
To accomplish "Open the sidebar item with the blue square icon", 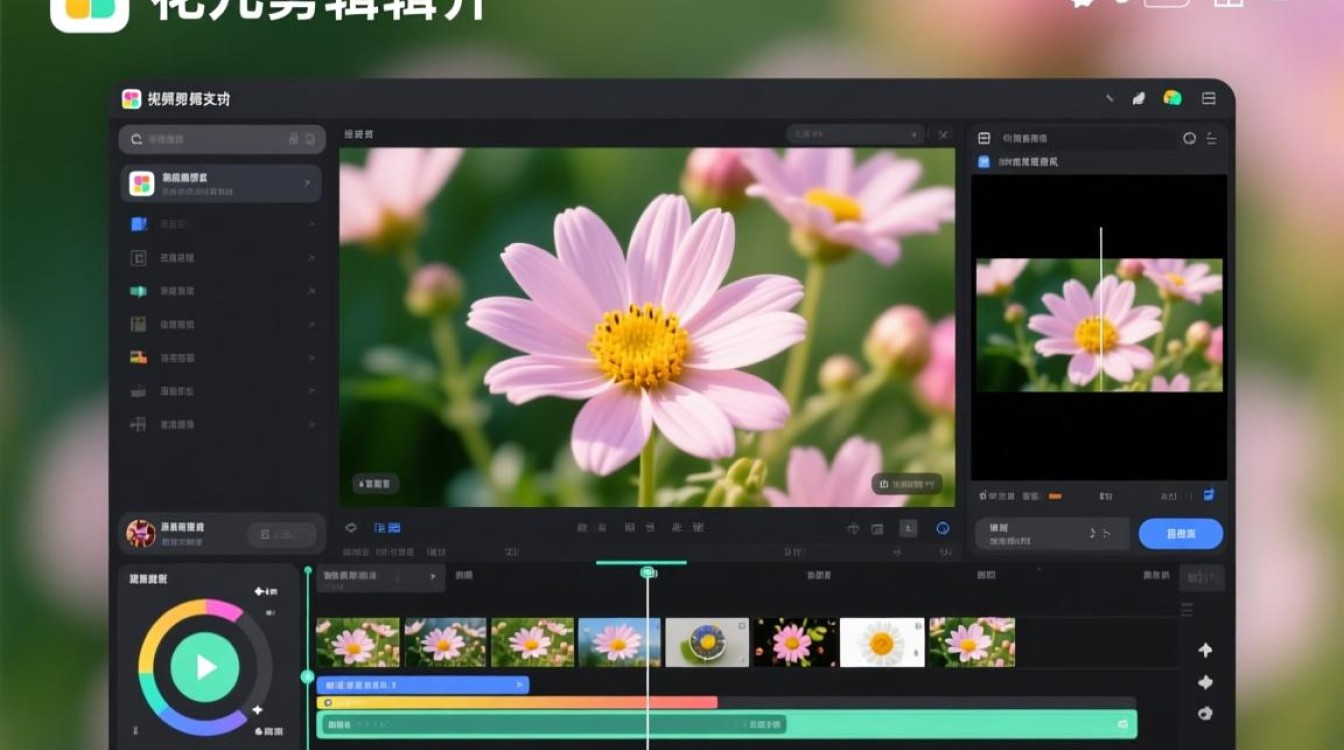I will (221, 225).
